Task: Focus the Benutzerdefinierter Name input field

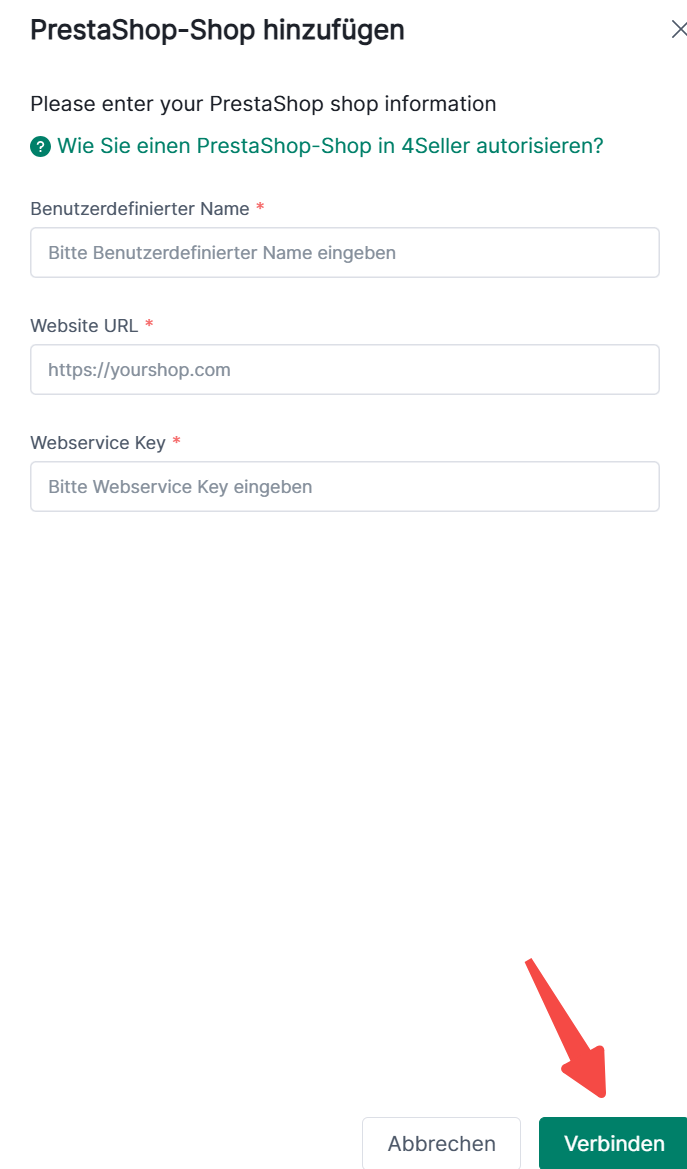Action: coord(344,253)
